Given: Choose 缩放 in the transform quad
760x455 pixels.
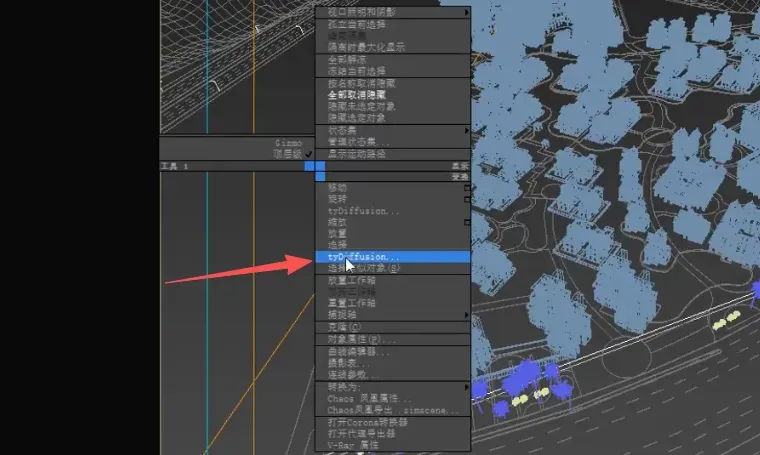Looking at the screenshot, I should click(337, 222).
